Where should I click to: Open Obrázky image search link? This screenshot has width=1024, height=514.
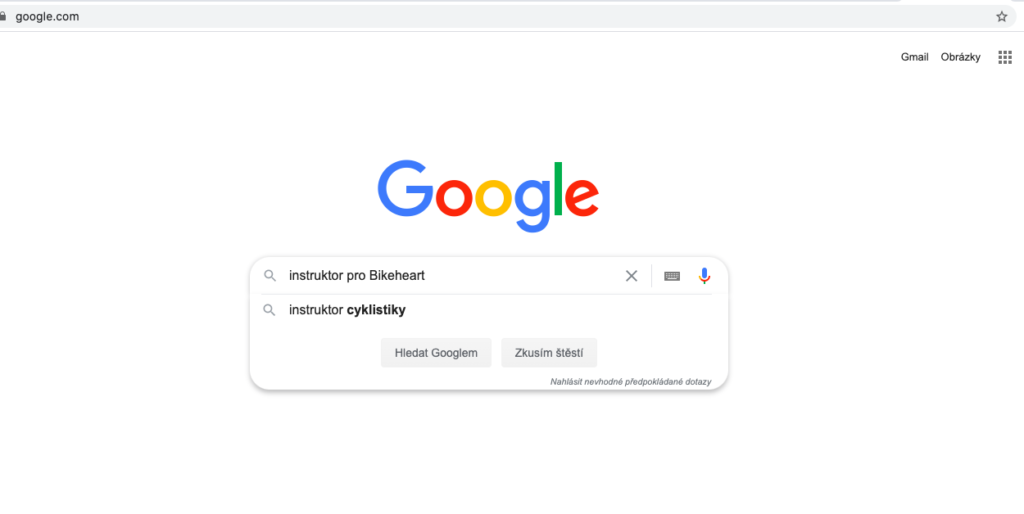coord(960,57)
